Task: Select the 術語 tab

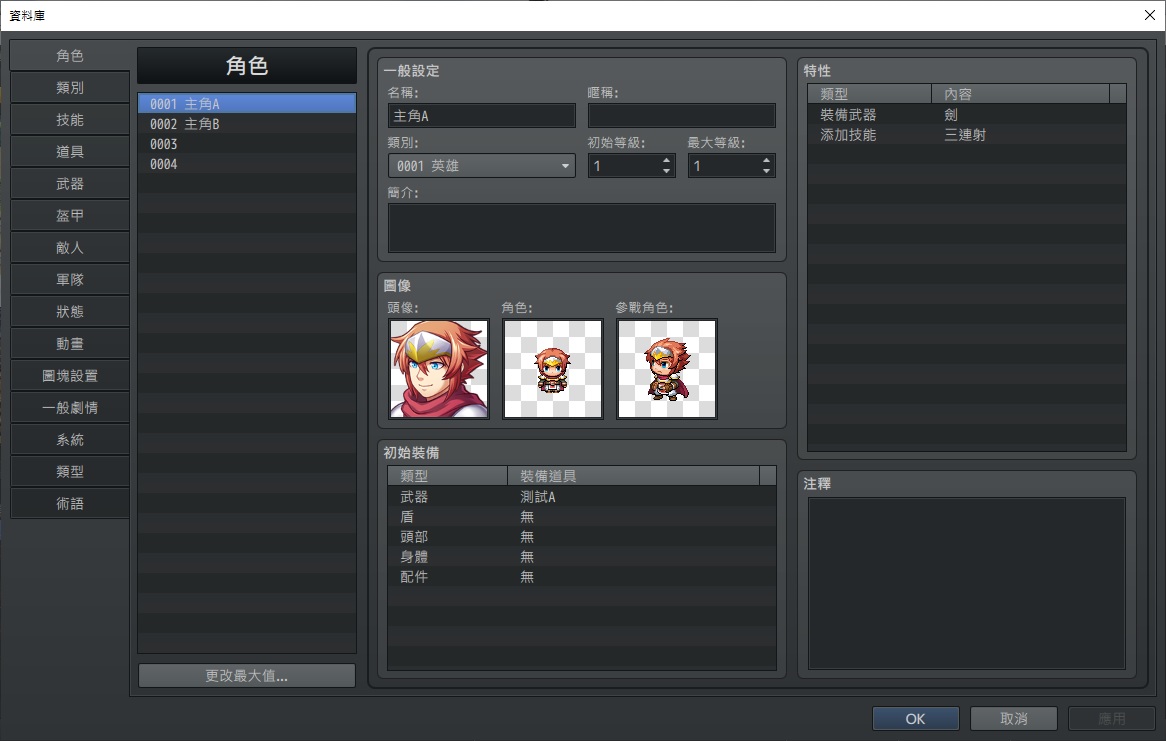Action: click(70, 504)
